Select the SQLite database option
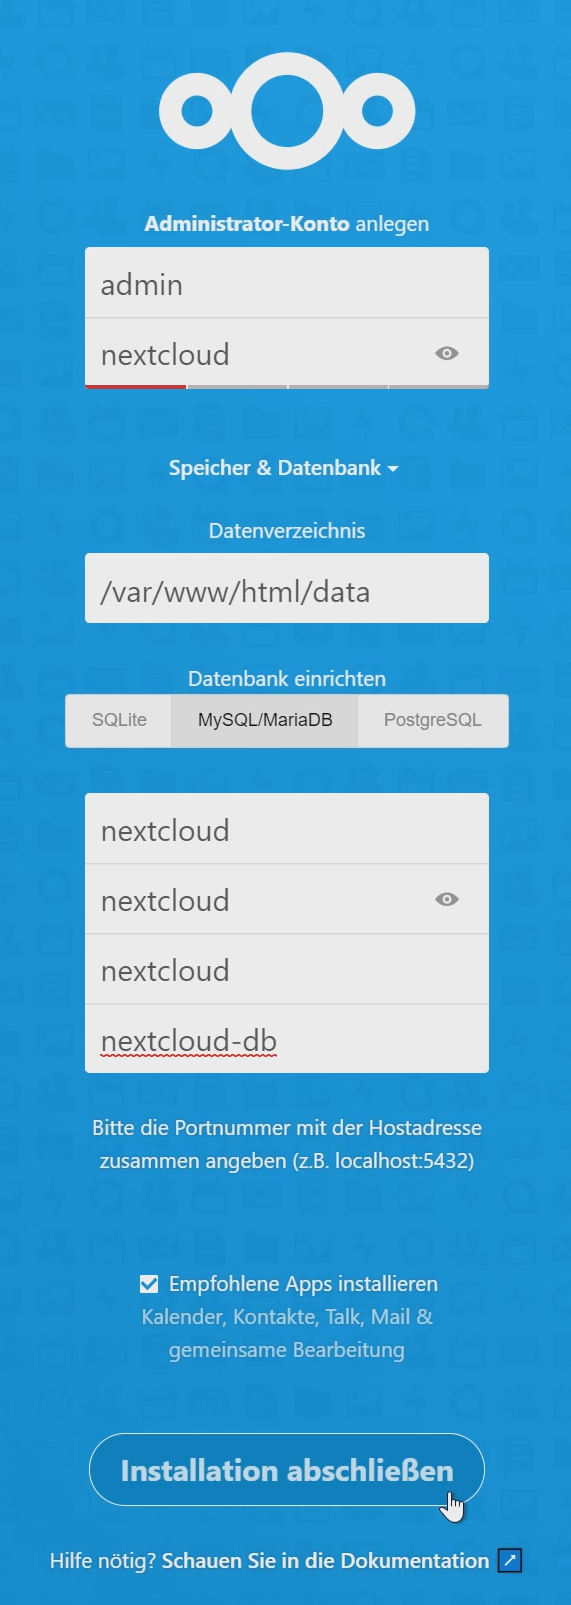The height and width of the screenshot is (1605, 571). coord(119,720)
